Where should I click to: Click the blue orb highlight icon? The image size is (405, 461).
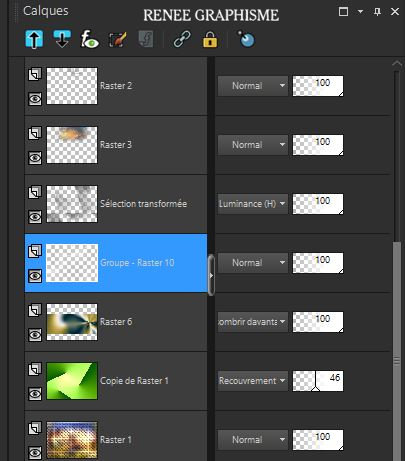pos(246,39)
